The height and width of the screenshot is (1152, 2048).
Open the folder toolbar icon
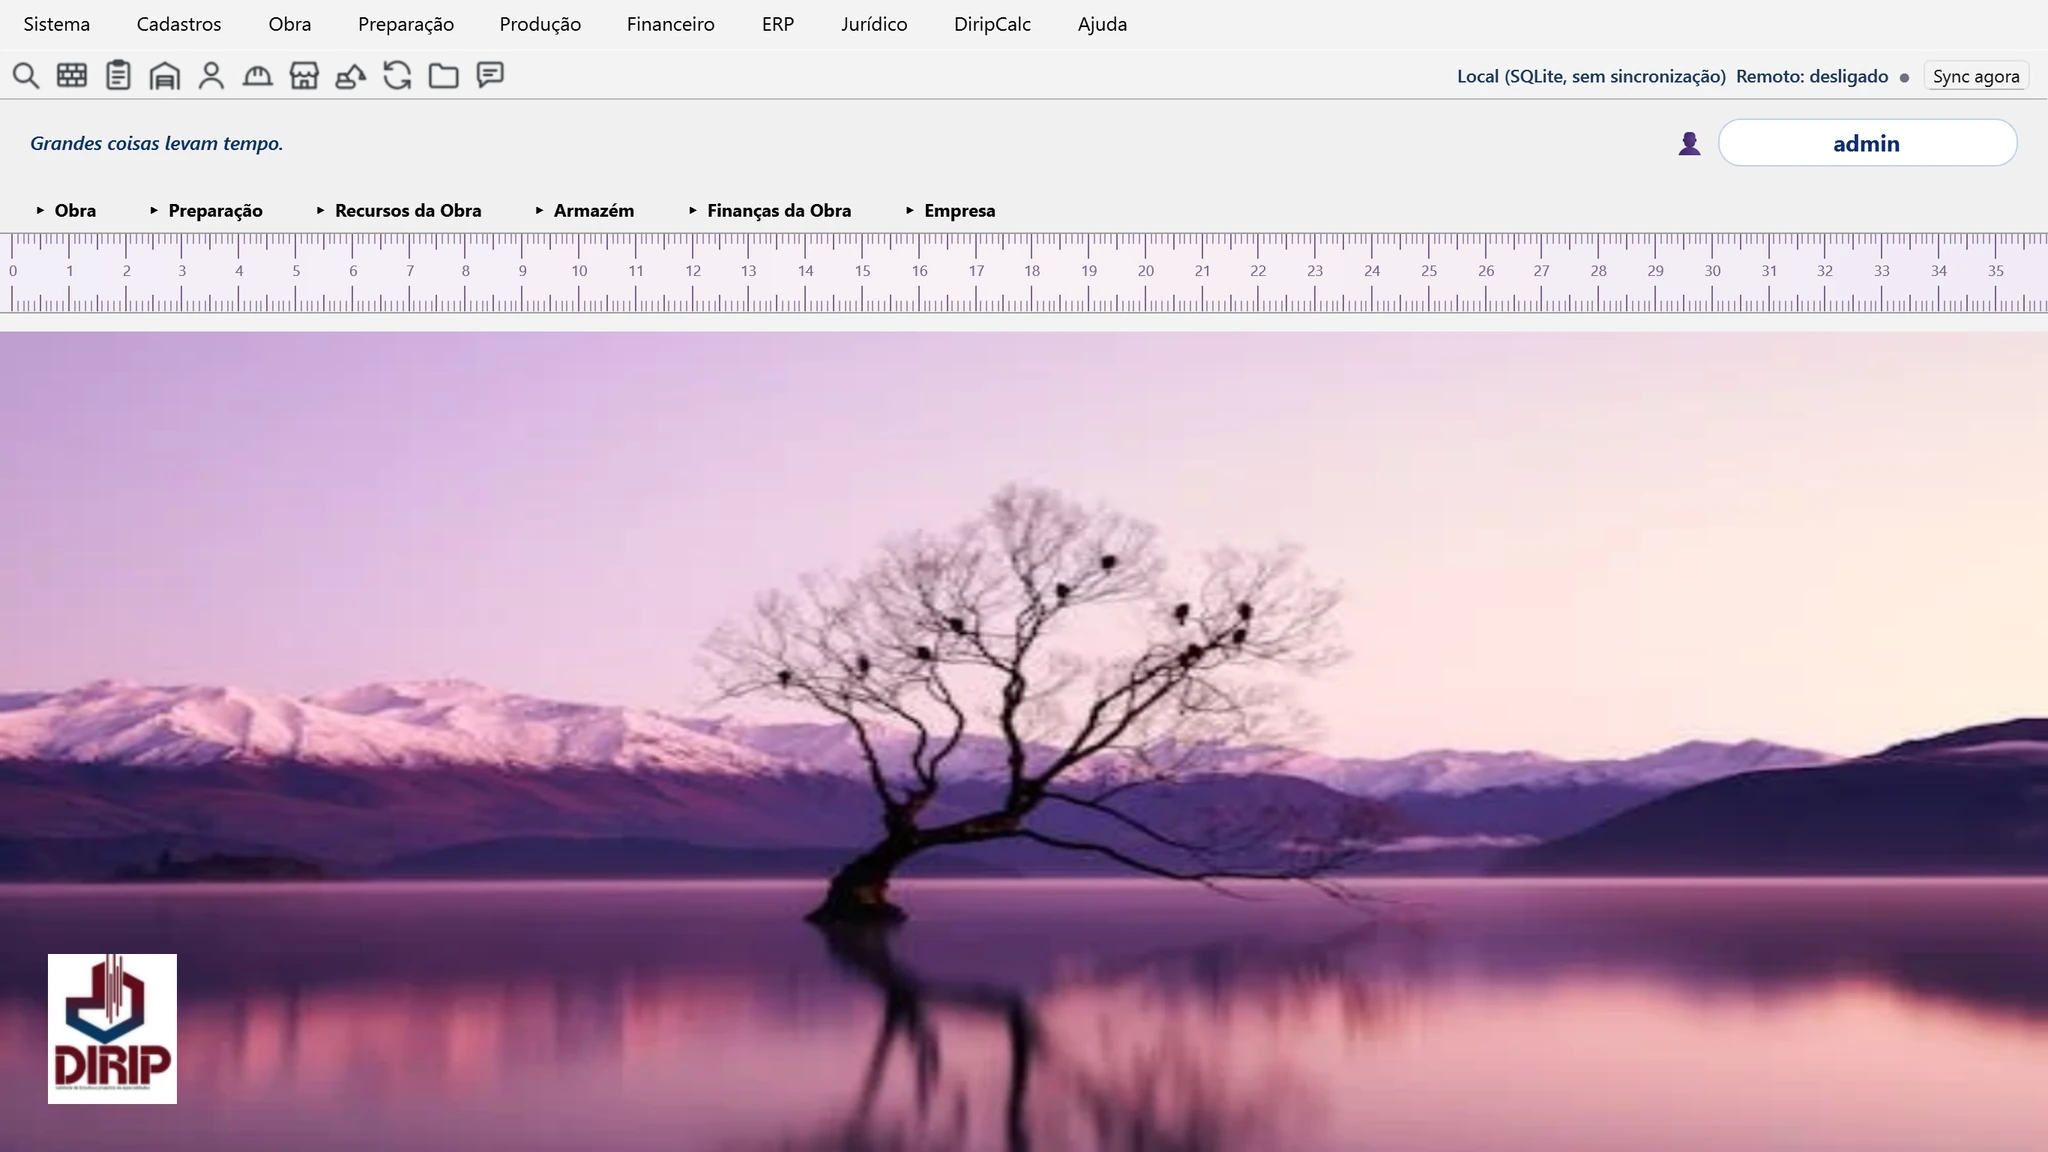click(443, 76)
